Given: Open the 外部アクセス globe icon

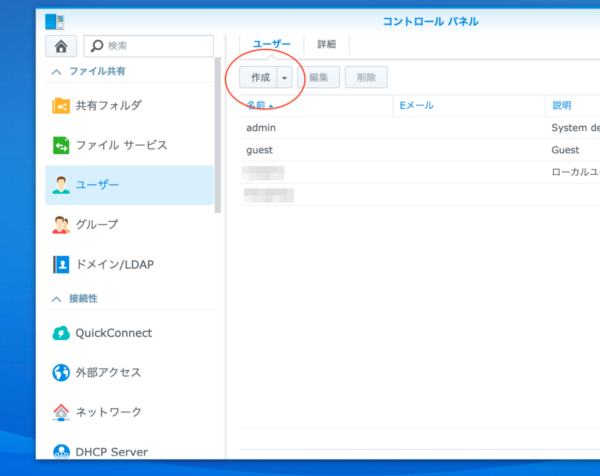Looking at the screenshot, I should [x=61, y=373].
